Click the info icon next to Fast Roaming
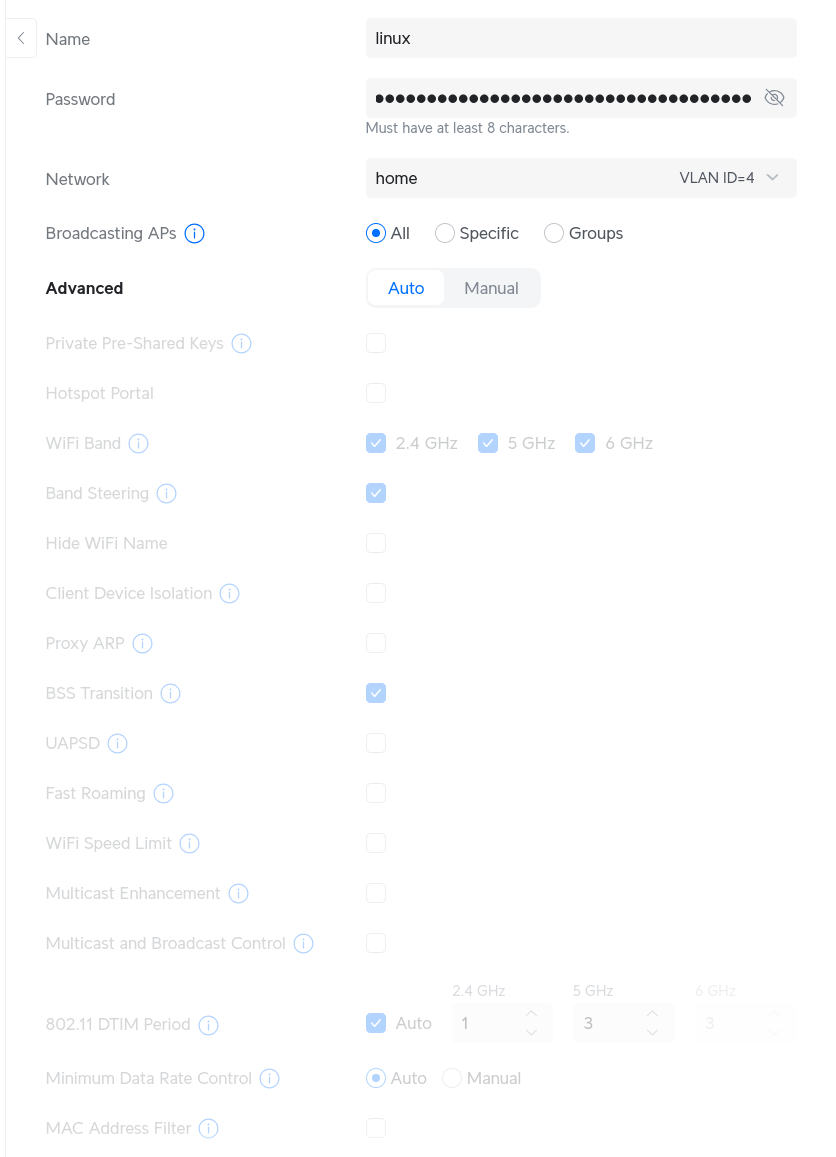Screen dimensions: 836x1157 coord(164,793)
